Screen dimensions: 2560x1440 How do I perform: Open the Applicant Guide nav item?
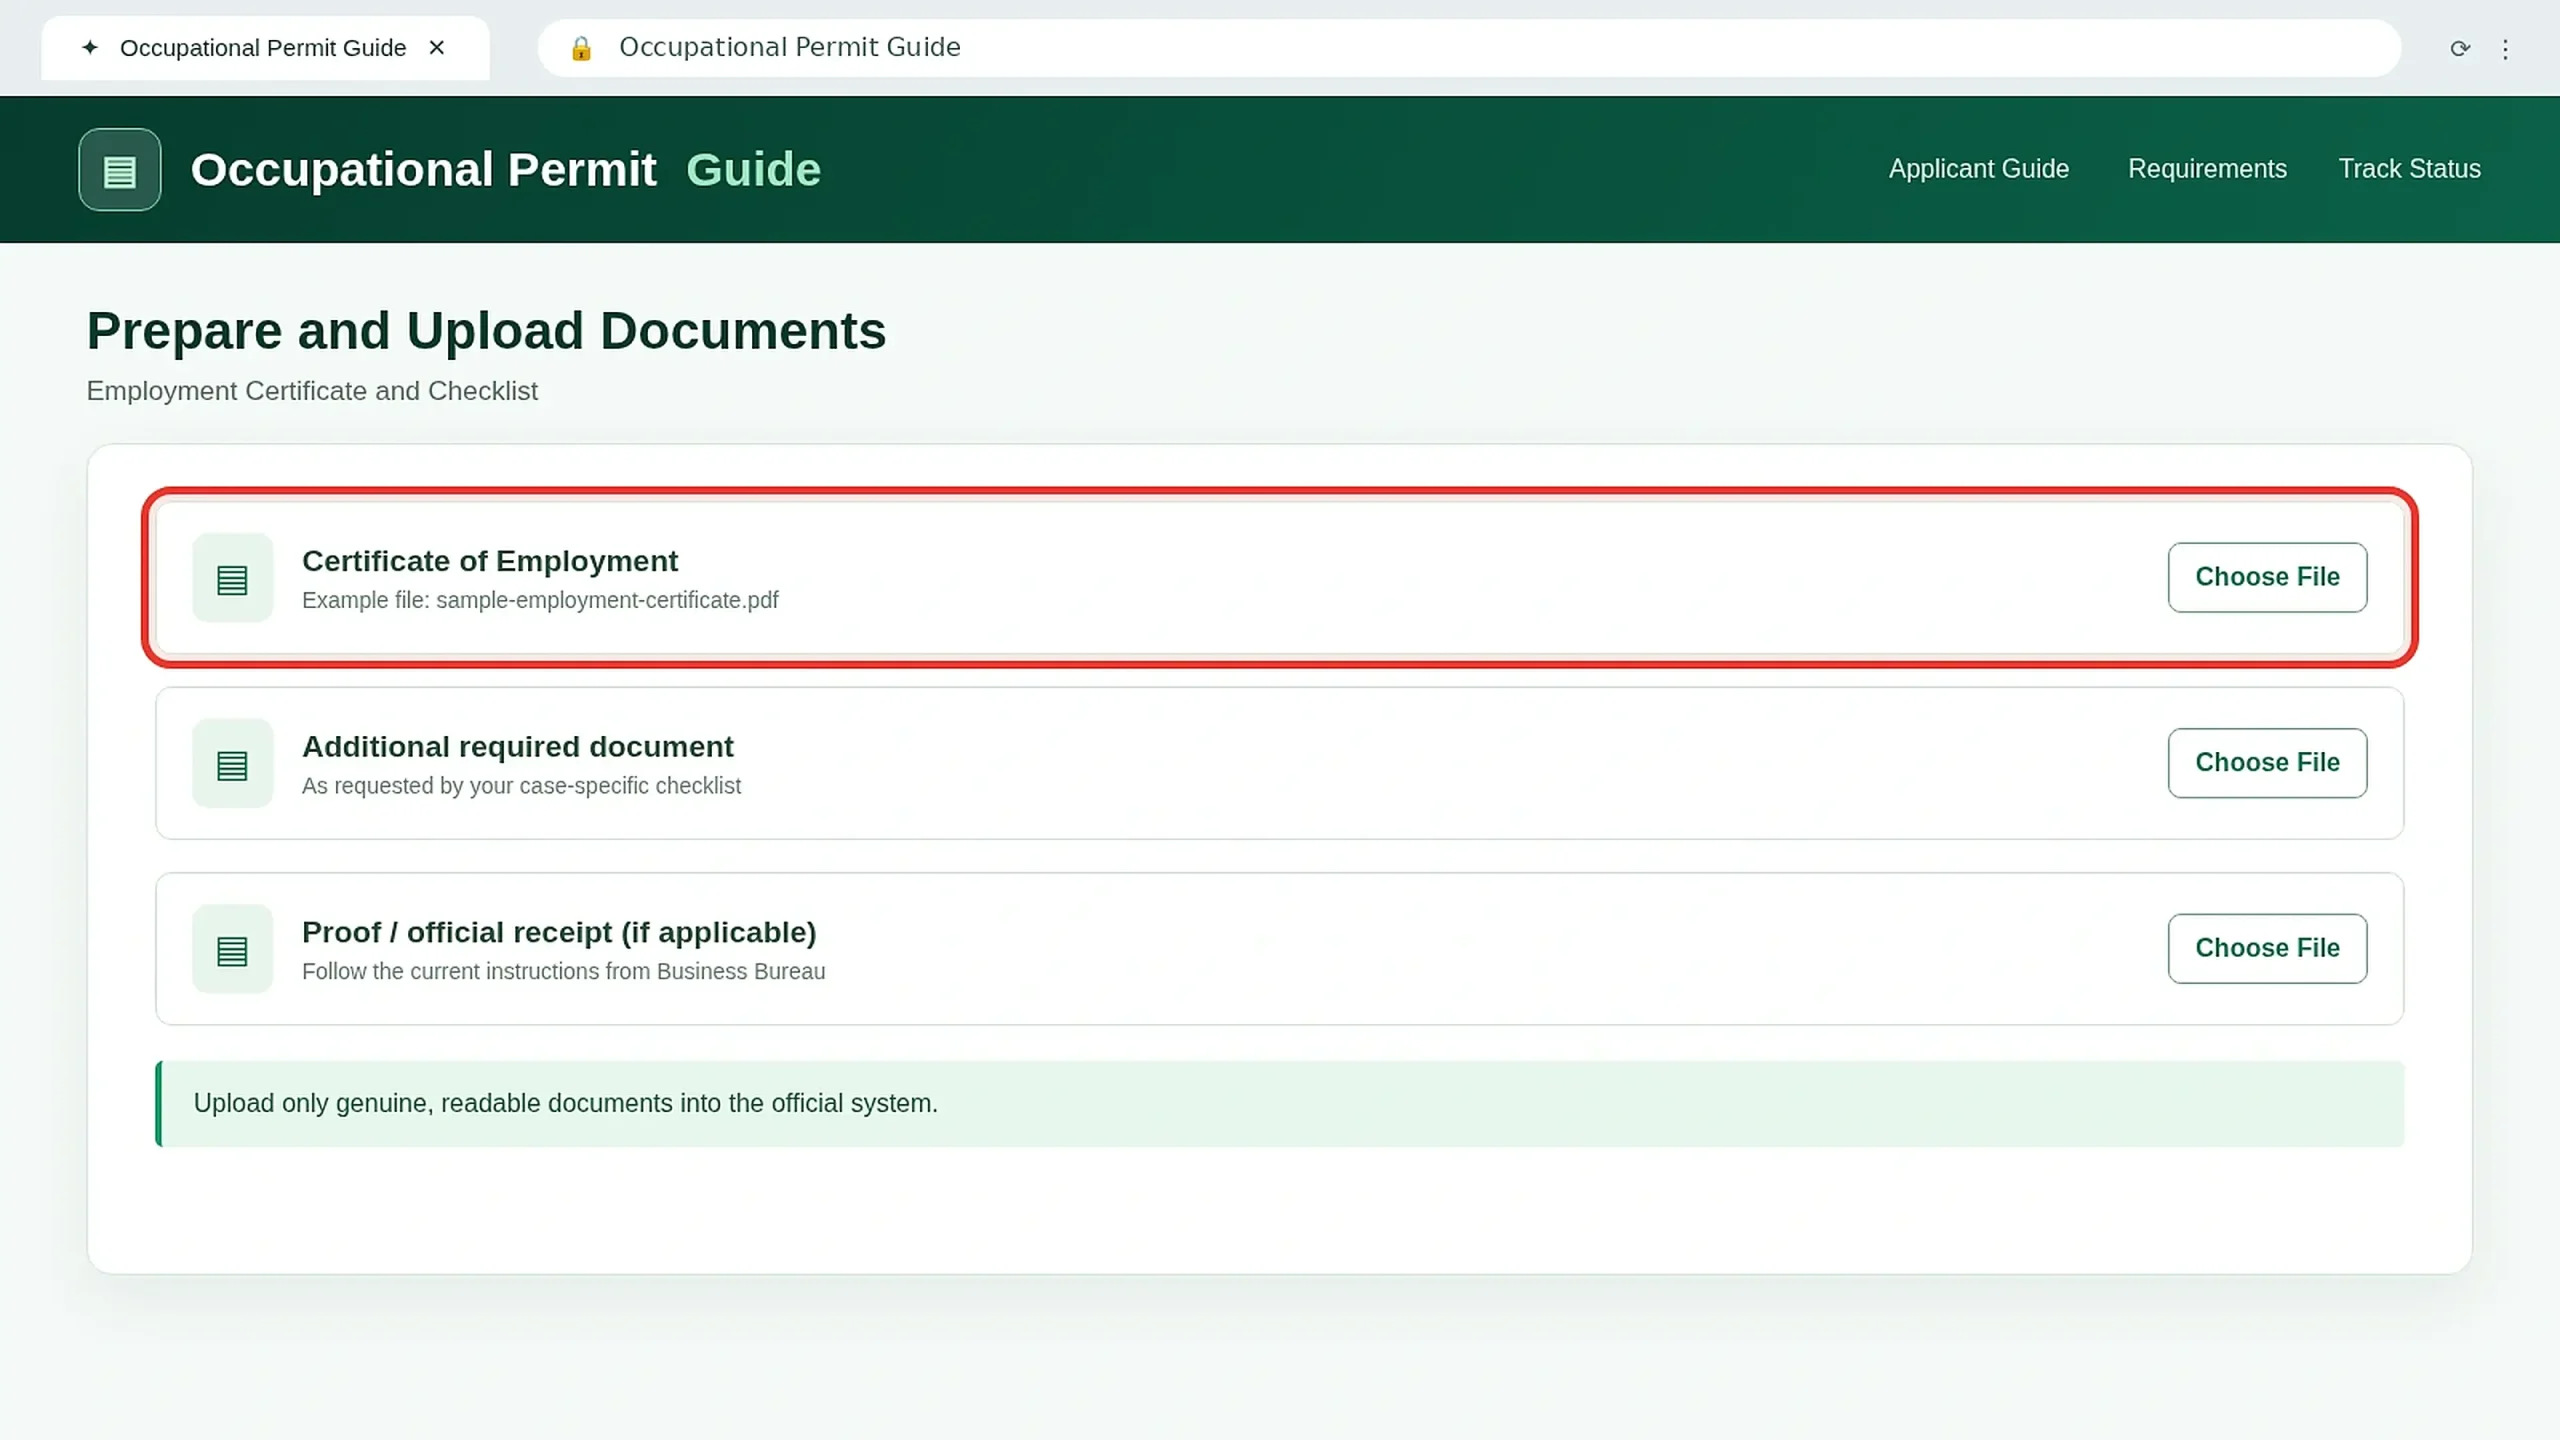tap(1978, 169)
